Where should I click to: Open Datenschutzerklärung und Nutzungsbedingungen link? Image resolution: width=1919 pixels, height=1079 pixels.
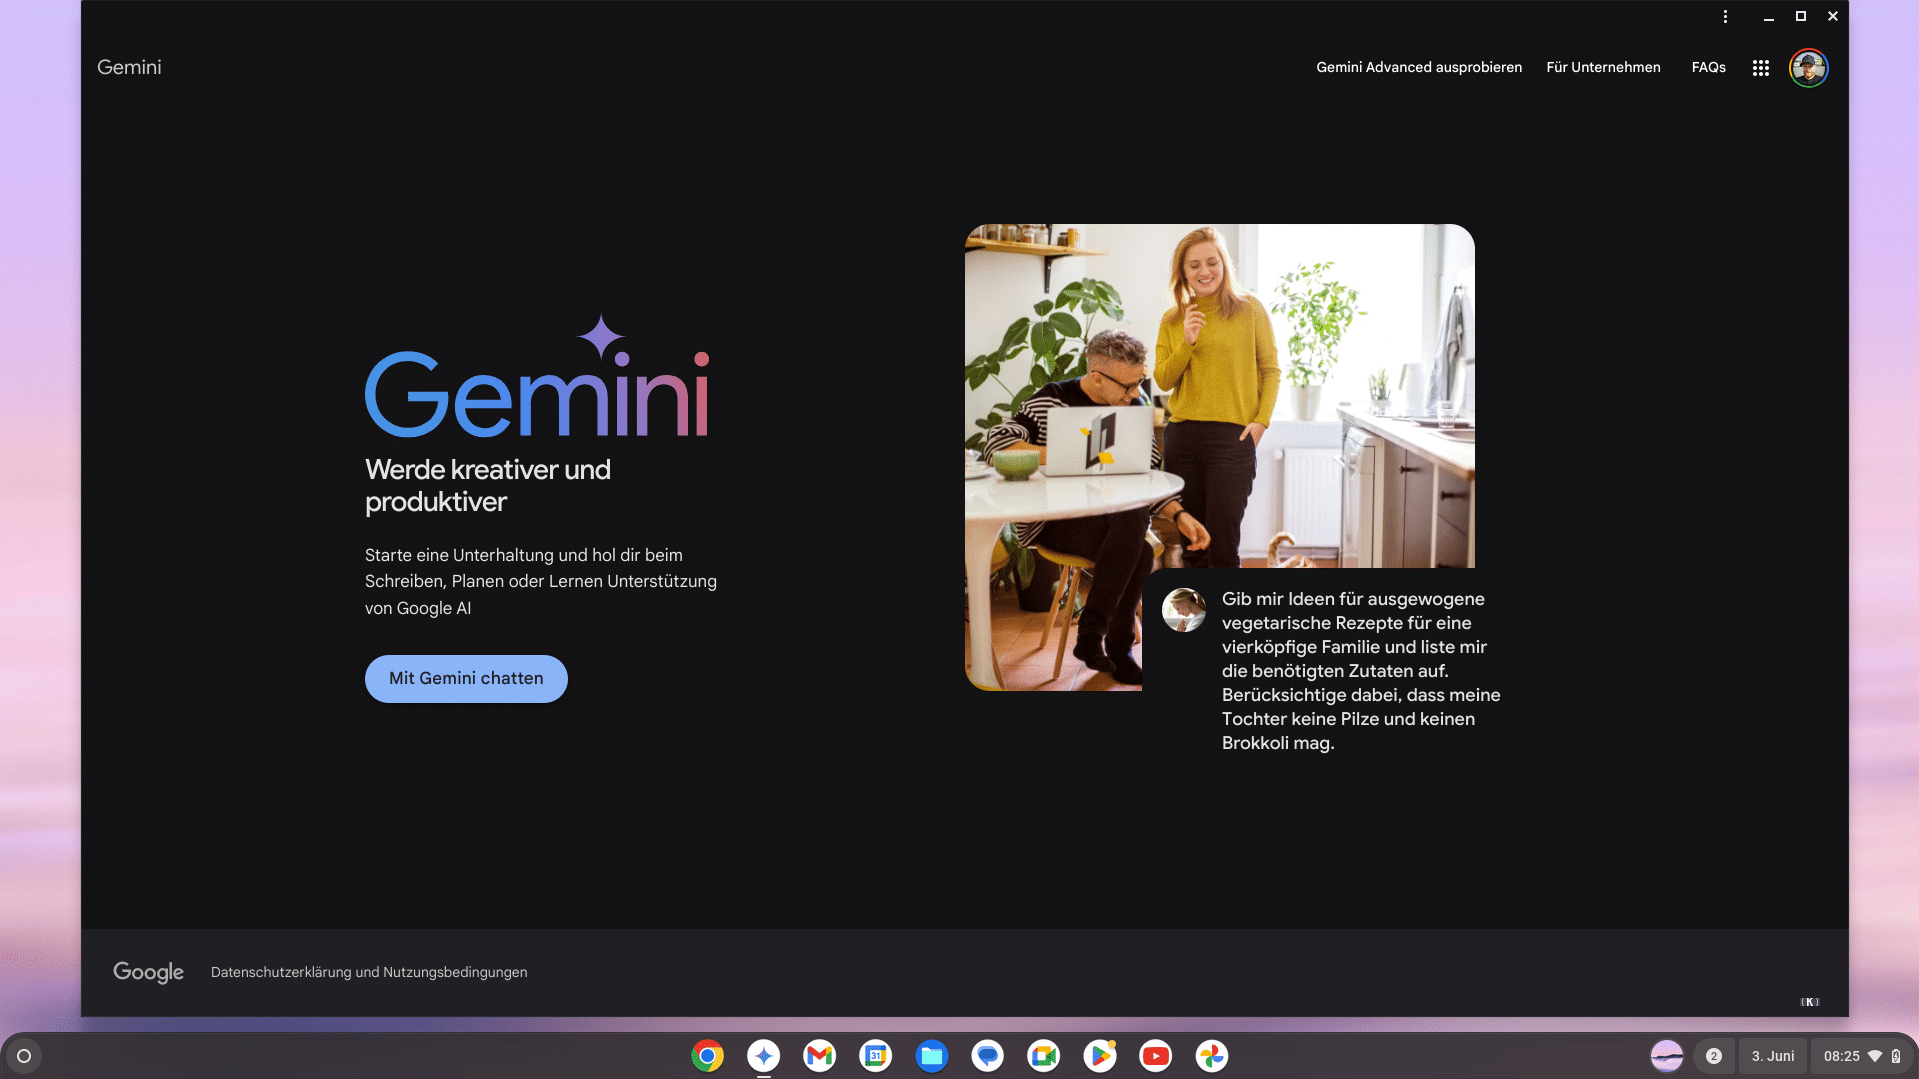[369, 972]
